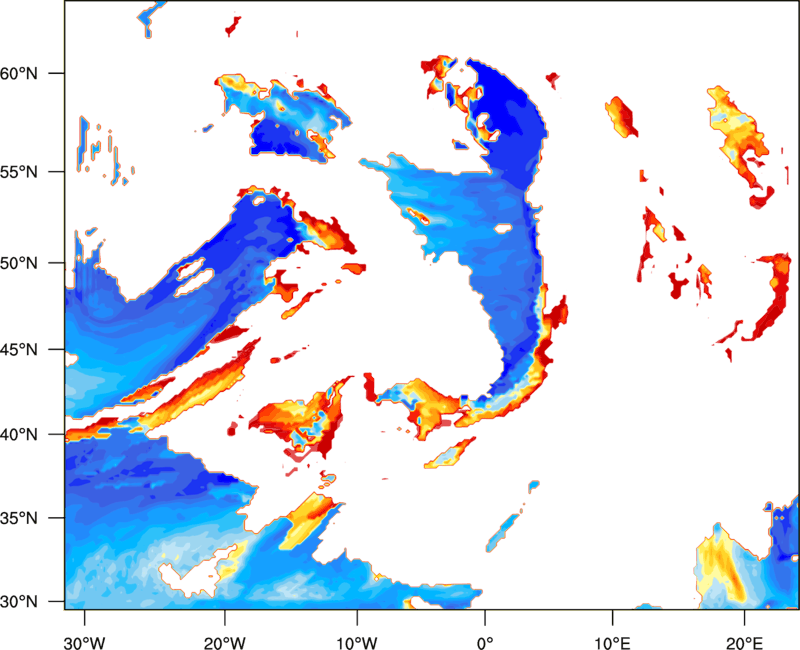Click the 35°N latitude label
This screenshot has width=800, height=650.
19,518
